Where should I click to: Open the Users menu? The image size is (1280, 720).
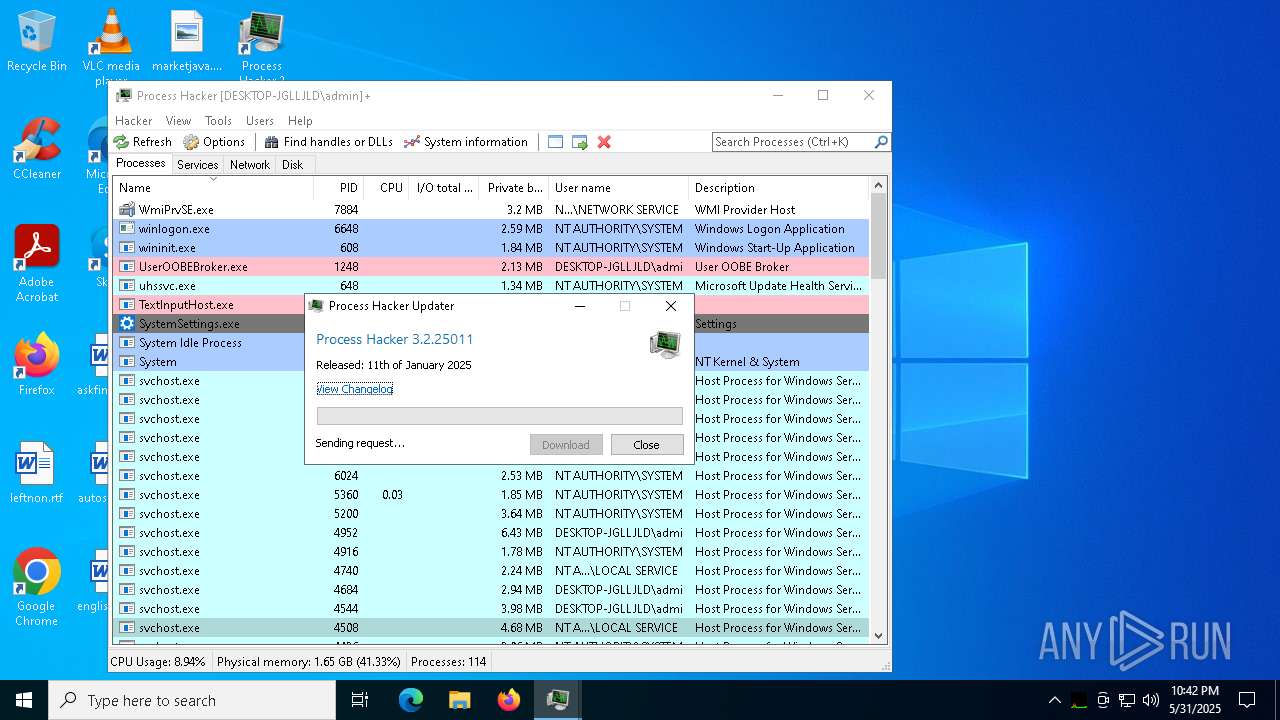pyautogui.click(x=260, y=121)
